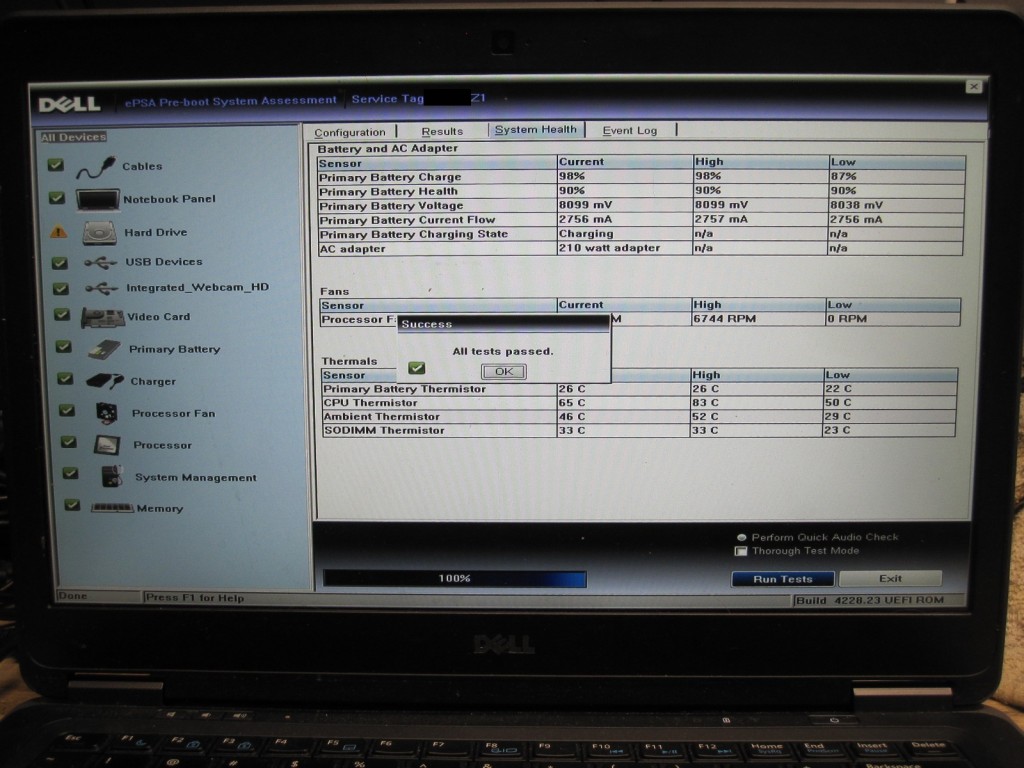The height and width of the screenshot is (768, 1024).
Task: Toggle the Notebook Panel checkbox
Action: tap(57, 197)
